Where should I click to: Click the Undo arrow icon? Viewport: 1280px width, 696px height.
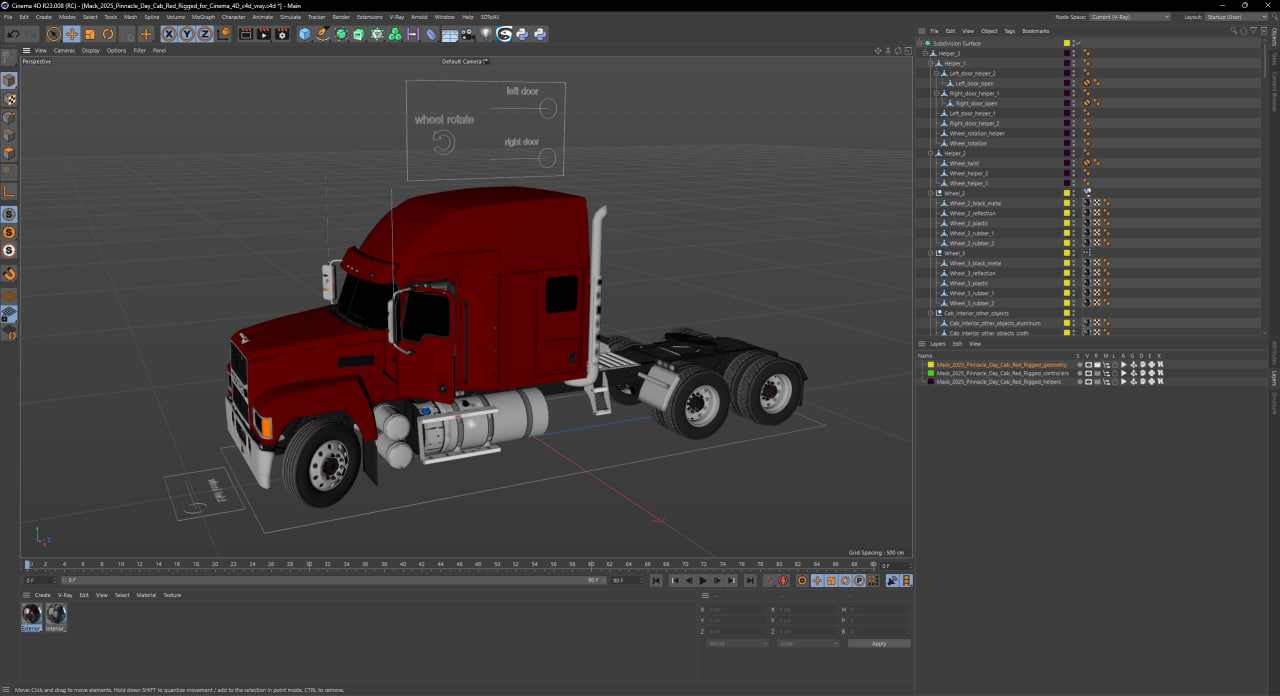pyautogui.click(x=13, y=34)
